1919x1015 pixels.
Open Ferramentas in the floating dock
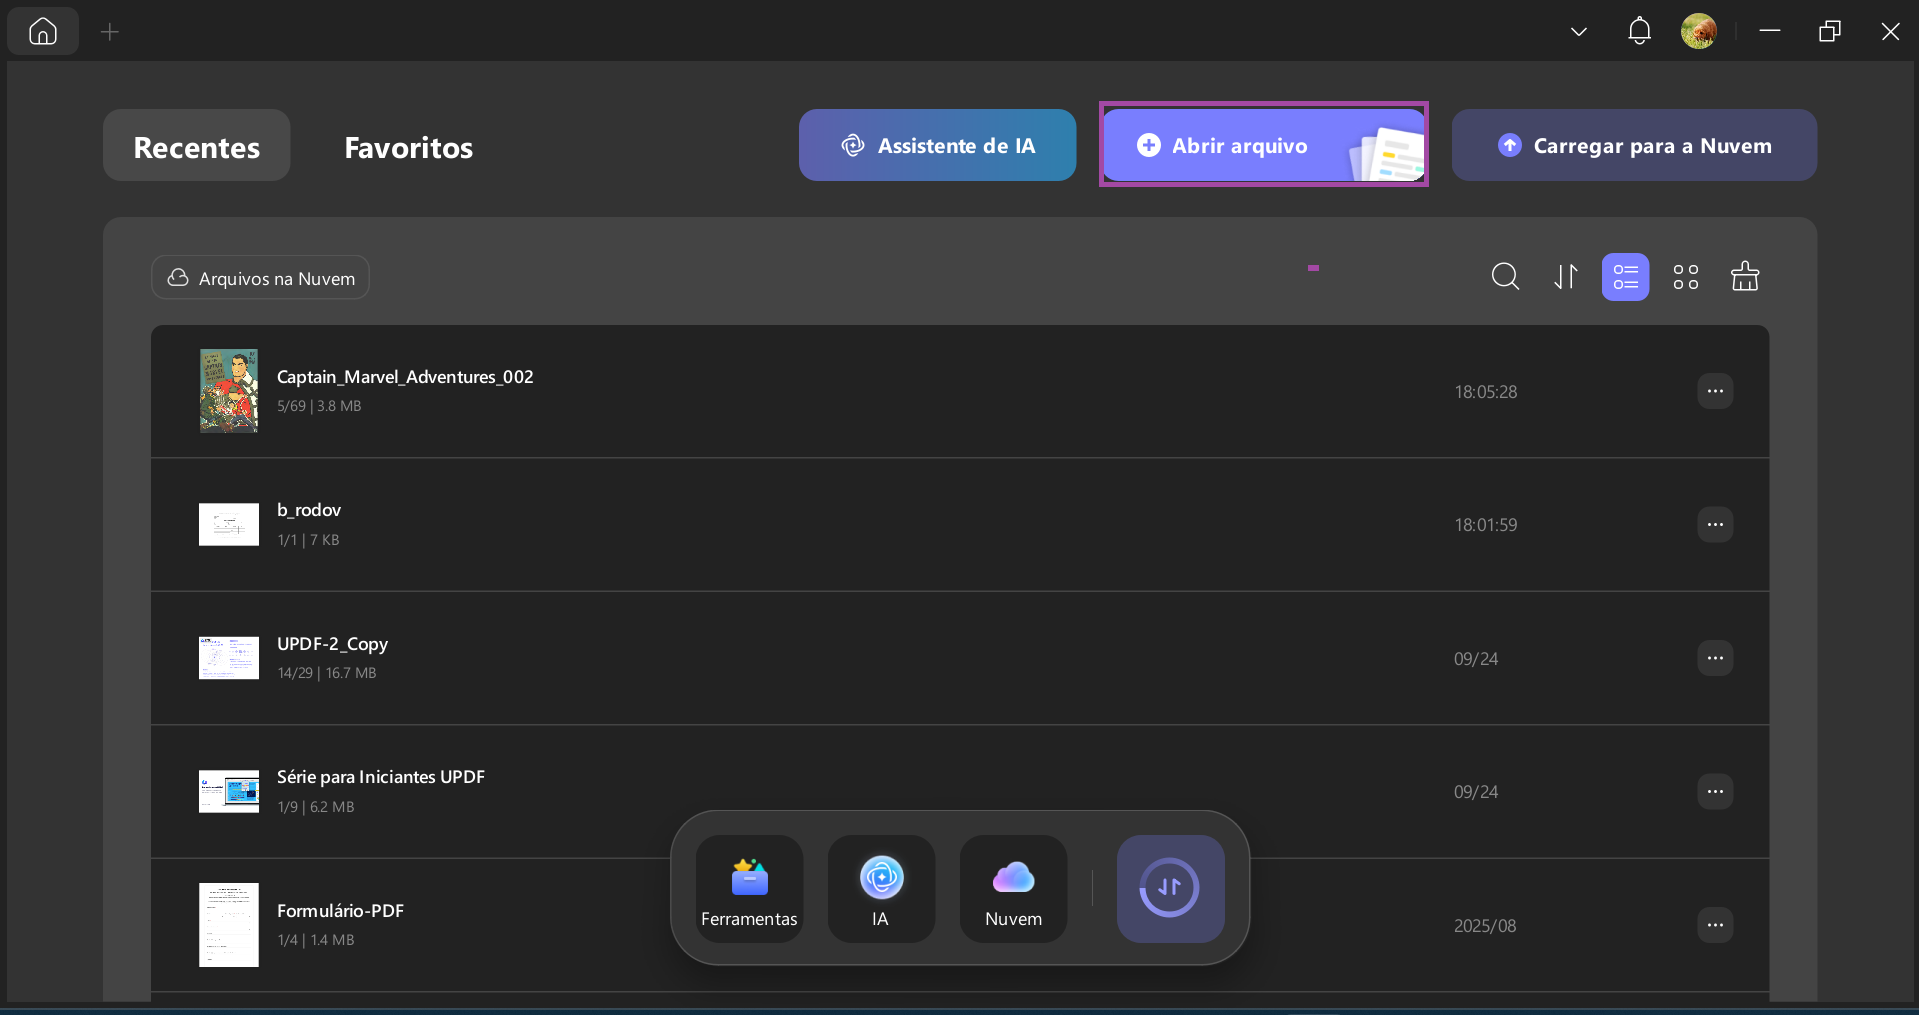click(749, 889)
